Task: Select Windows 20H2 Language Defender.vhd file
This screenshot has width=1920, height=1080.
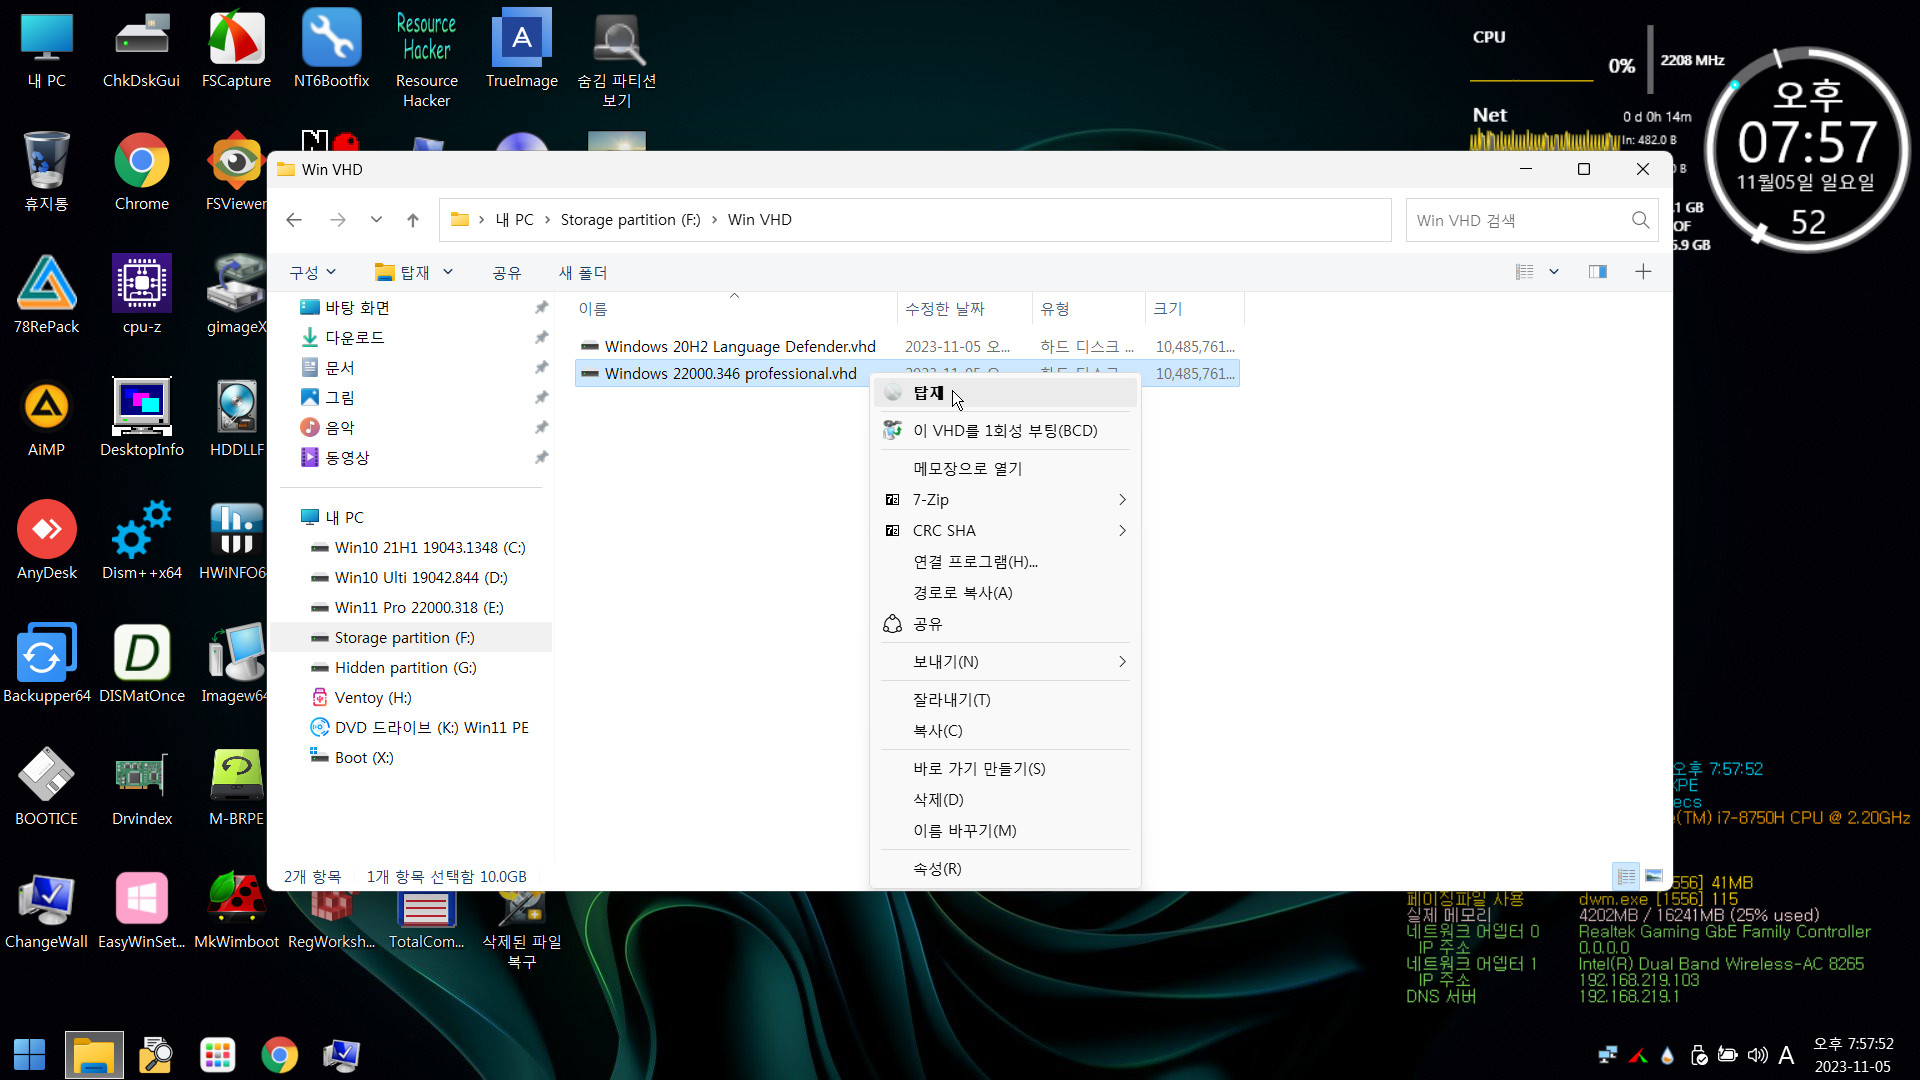Action: (907, 346)
